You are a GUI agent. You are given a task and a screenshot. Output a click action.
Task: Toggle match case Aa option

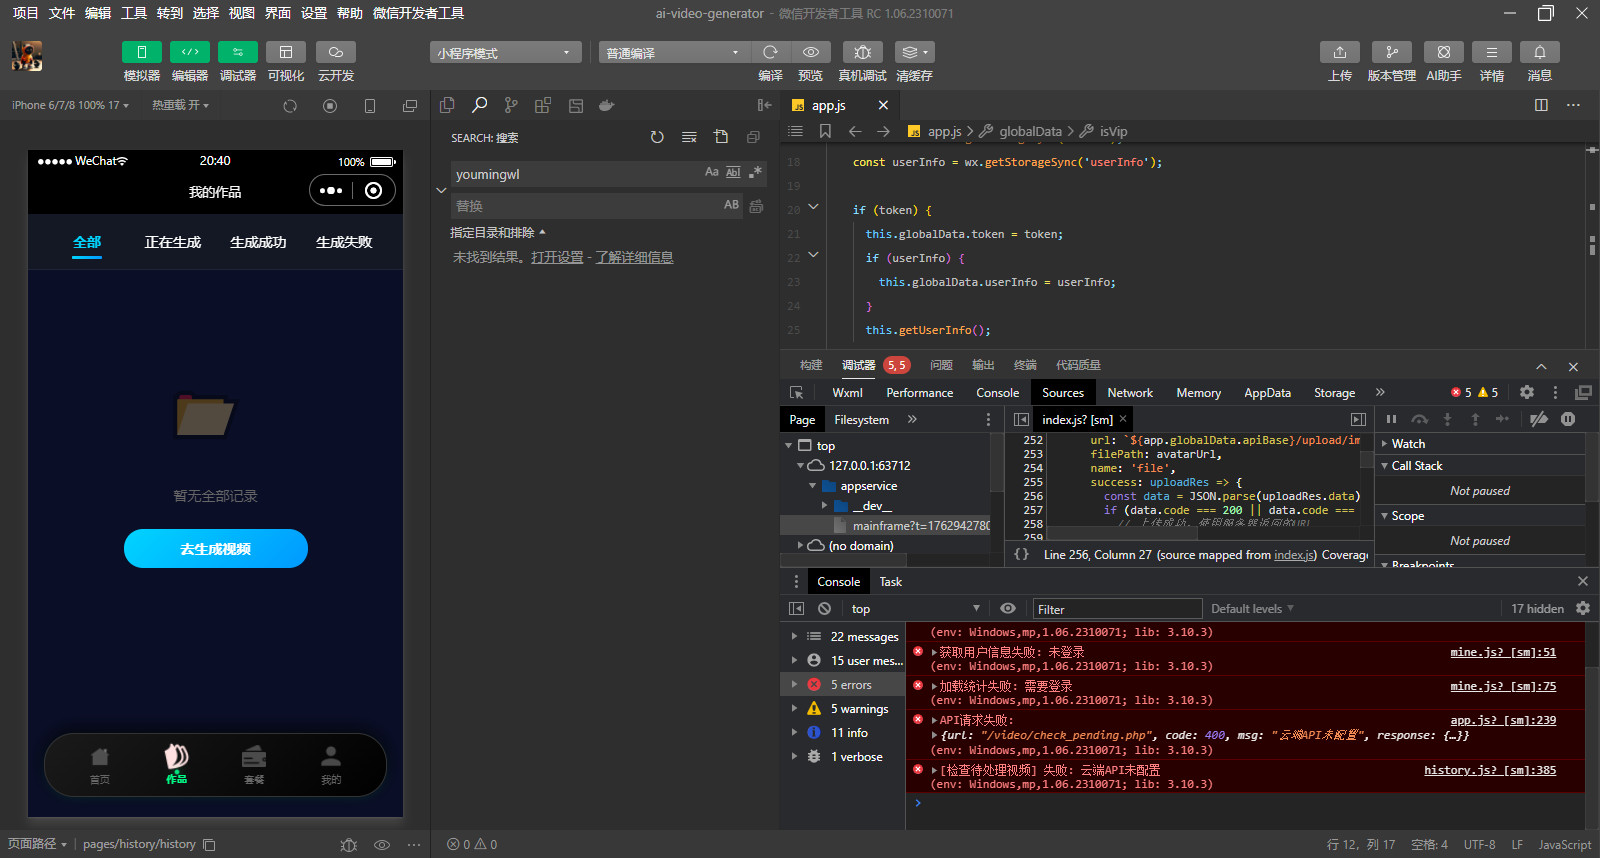pos(711,172)
